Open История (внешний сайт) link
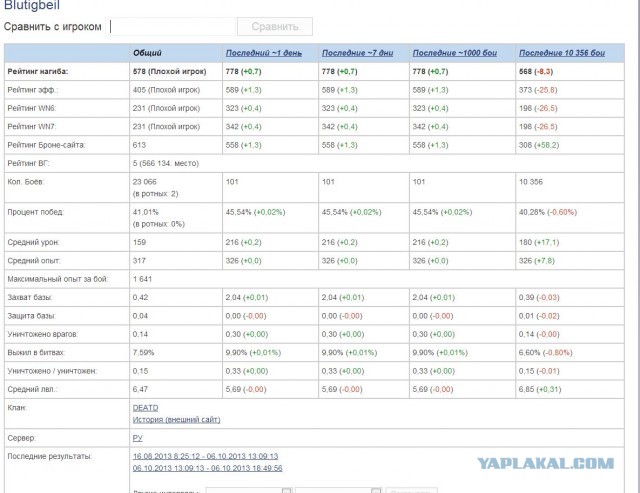This screenshot has height=493, width=640. tap(176, 420)
